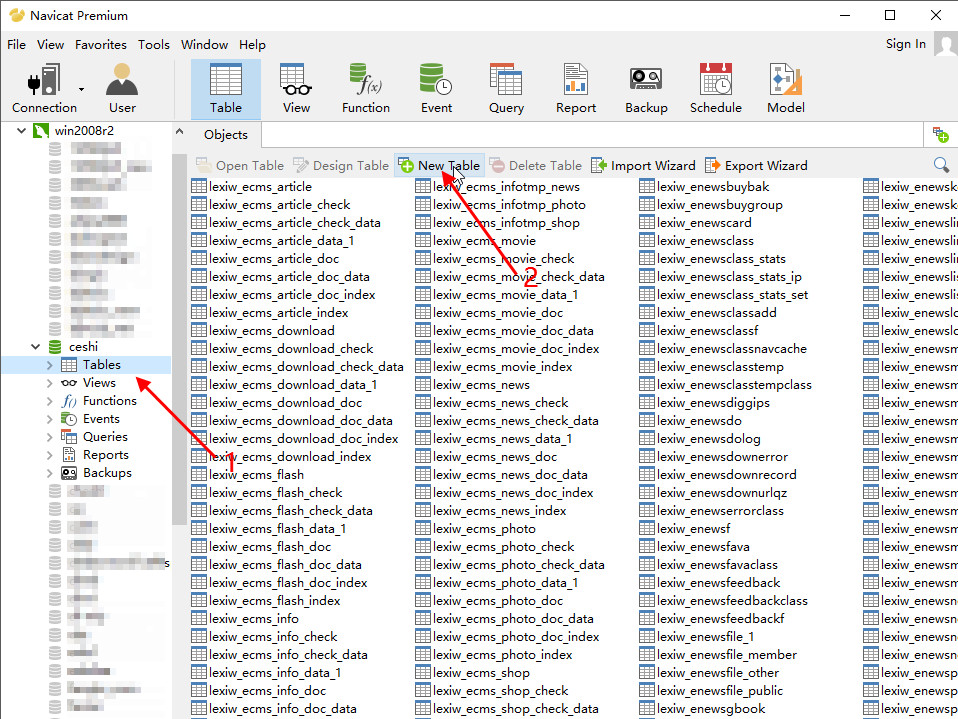Open the File menu
The height and width of the screenshot is (719, 958).
click(16, 45)
